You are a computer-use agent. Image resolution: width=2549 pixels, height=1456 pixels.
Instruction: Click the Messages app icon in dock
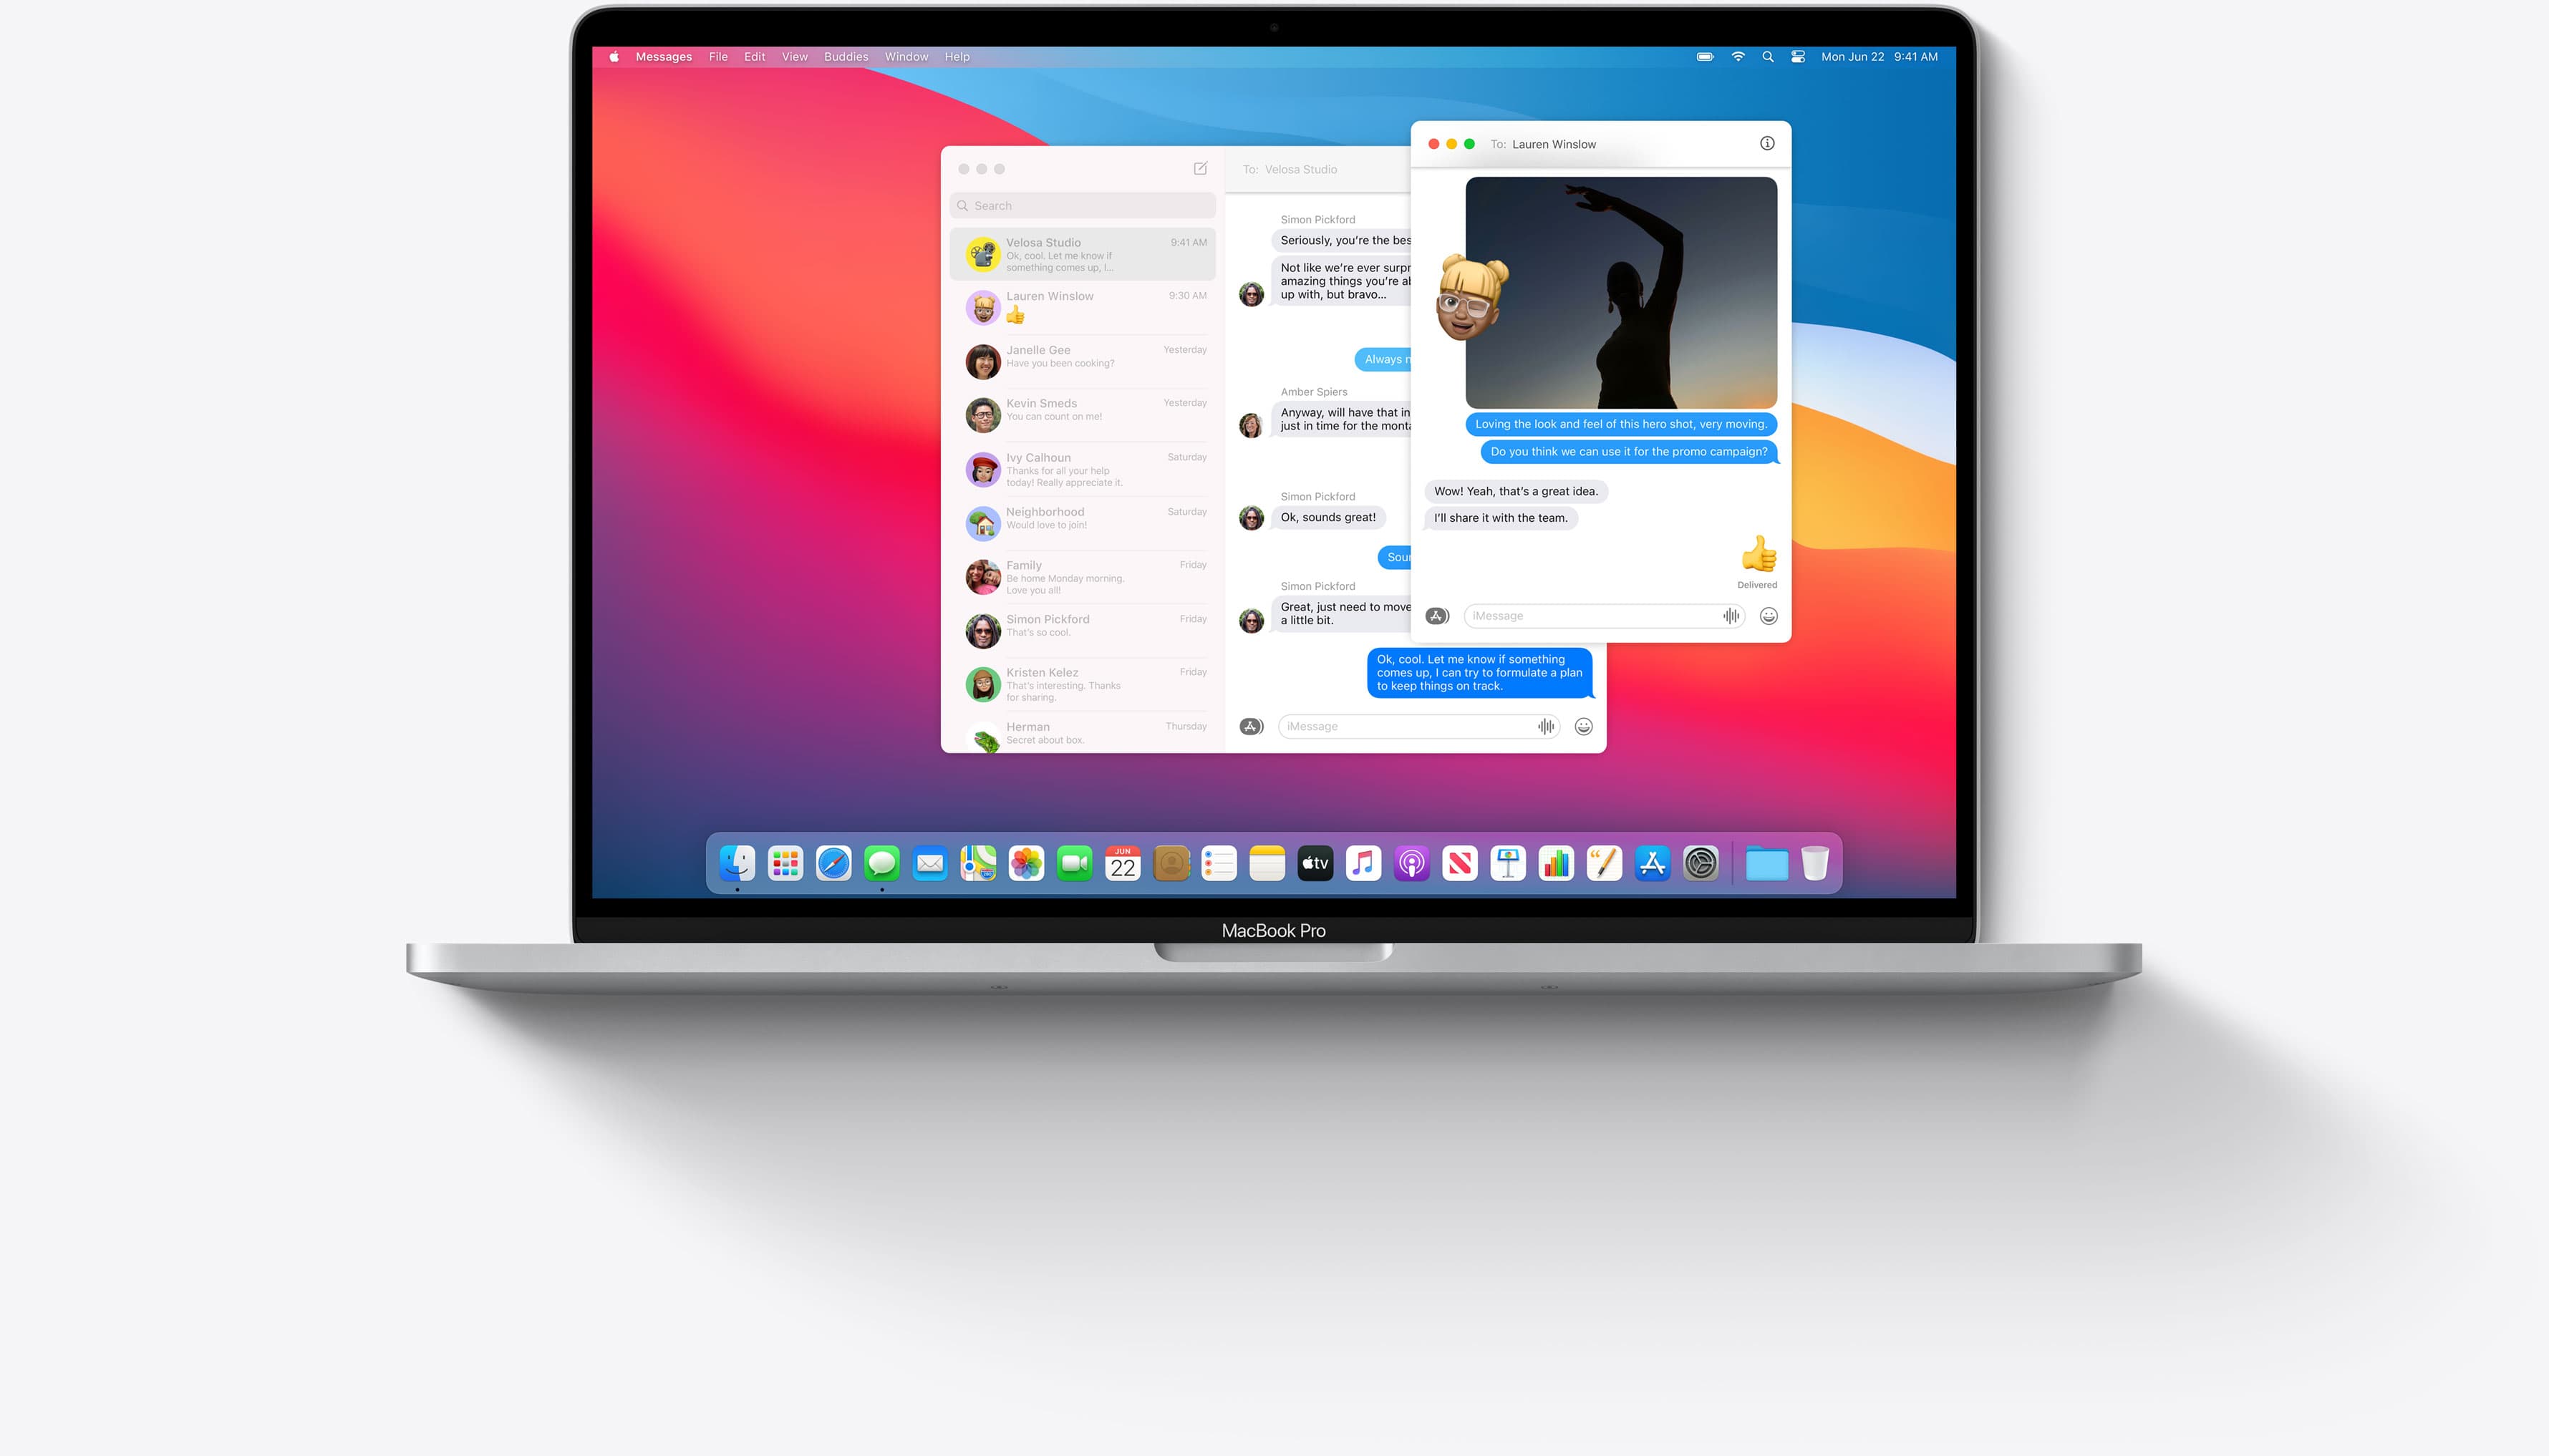click(881, 863)
